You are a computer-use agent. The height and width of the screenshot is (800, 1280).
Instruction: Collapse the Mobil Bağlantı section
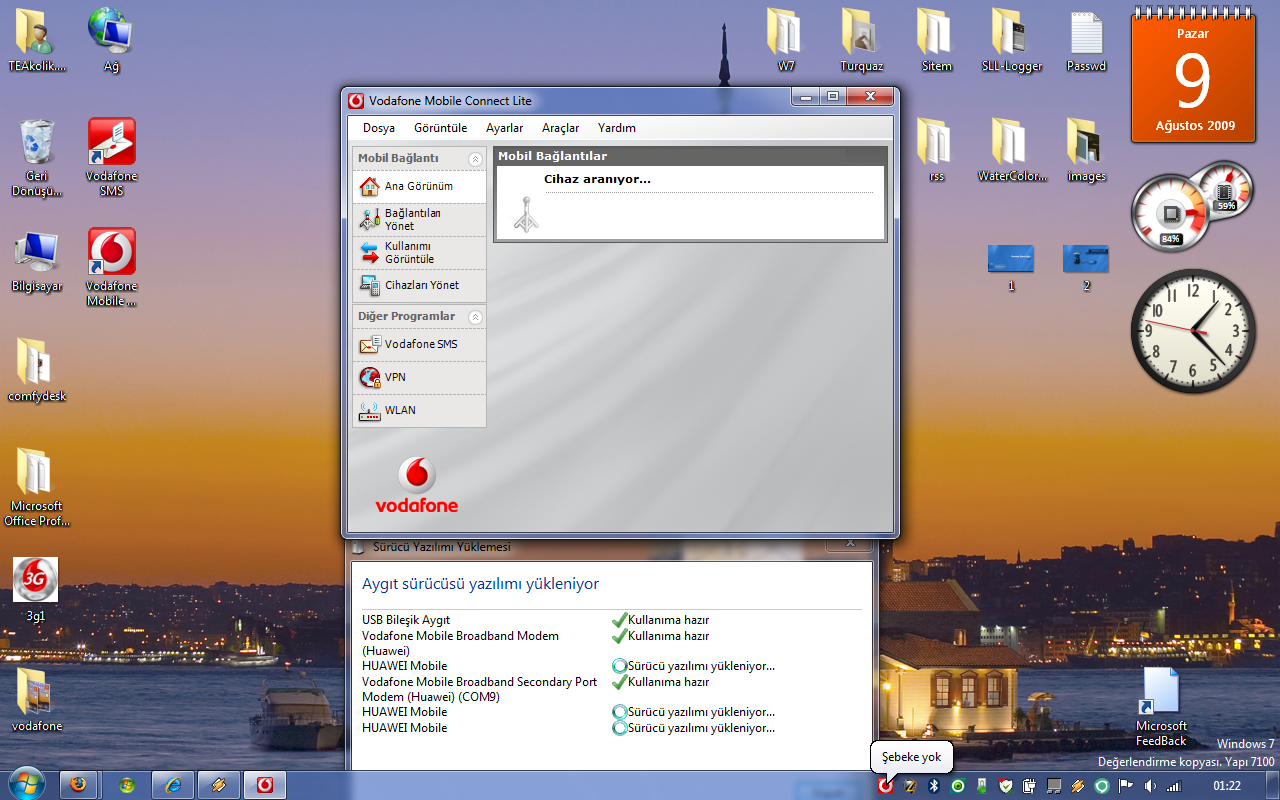click(x=475, y=159)
